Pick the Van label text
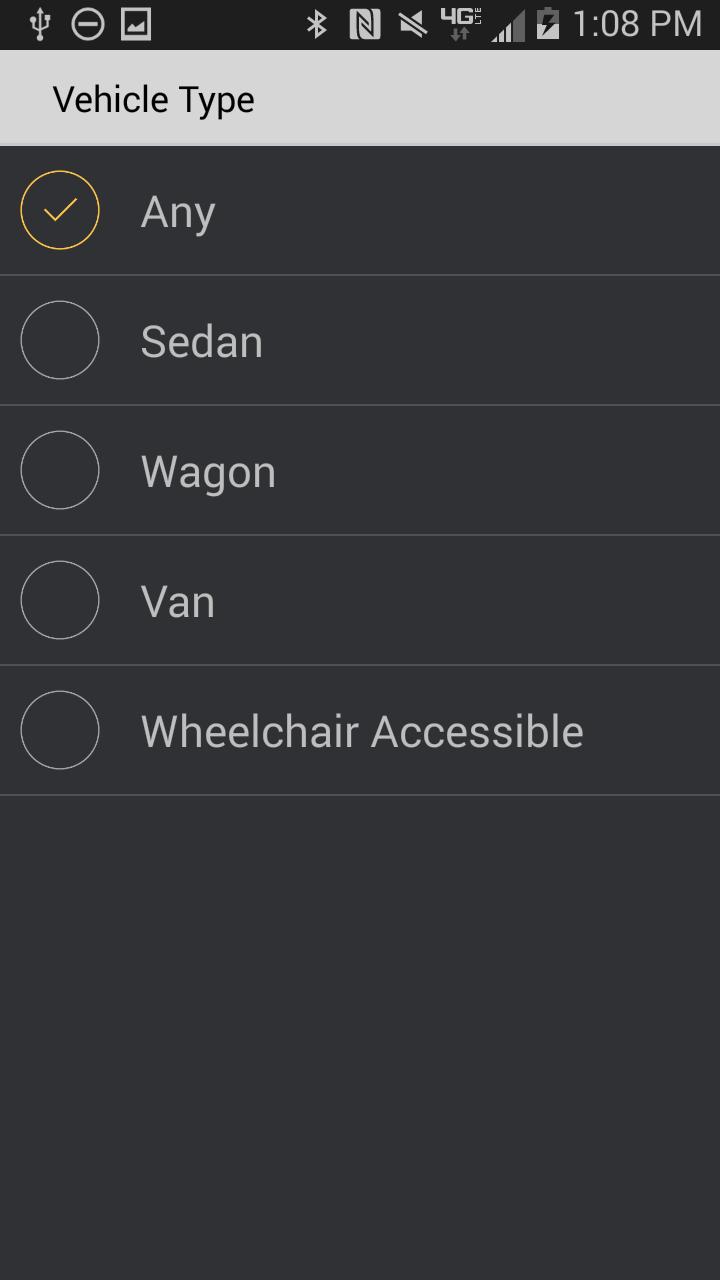Viewport: 720px width, 1280px height. click(178, 602)
